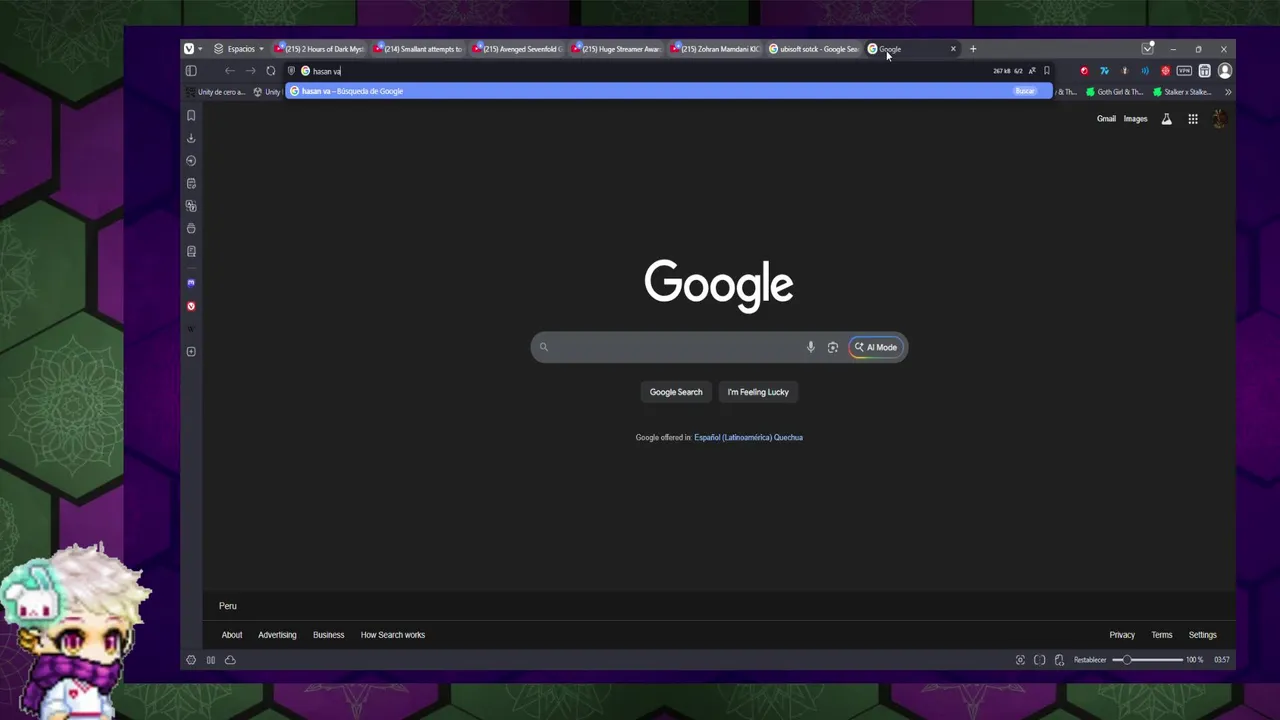Switch Google language to Quechua

point(788,437)
